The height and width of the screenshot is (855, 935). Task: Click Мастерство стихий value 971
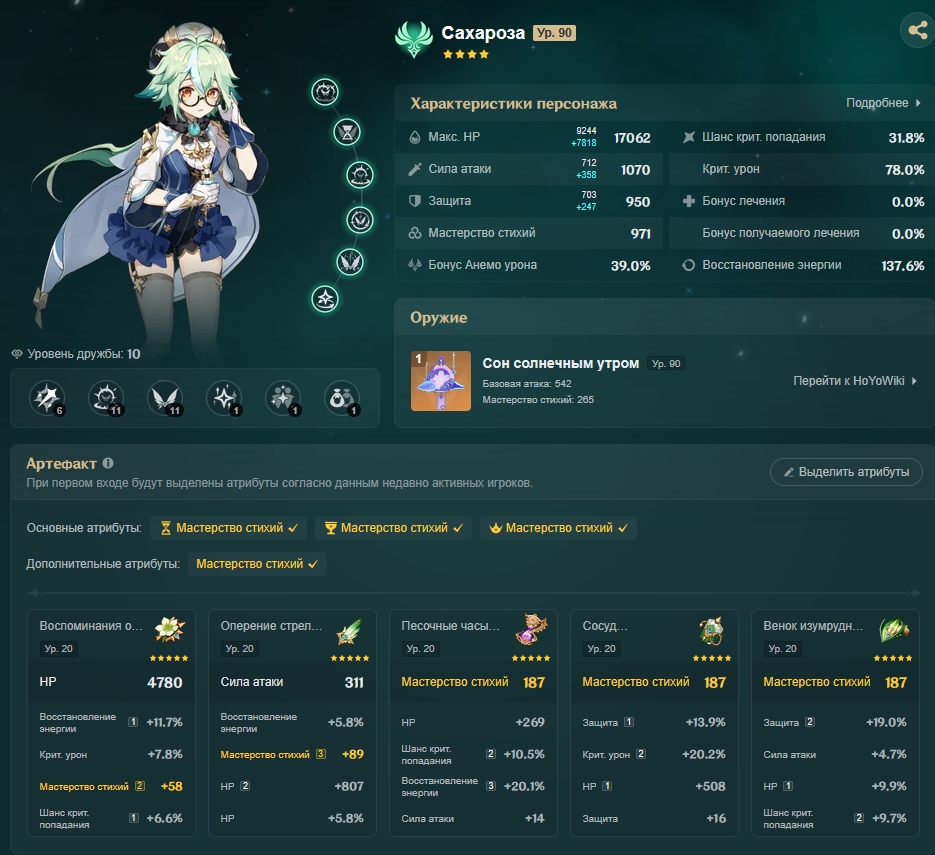coord(640,234)
